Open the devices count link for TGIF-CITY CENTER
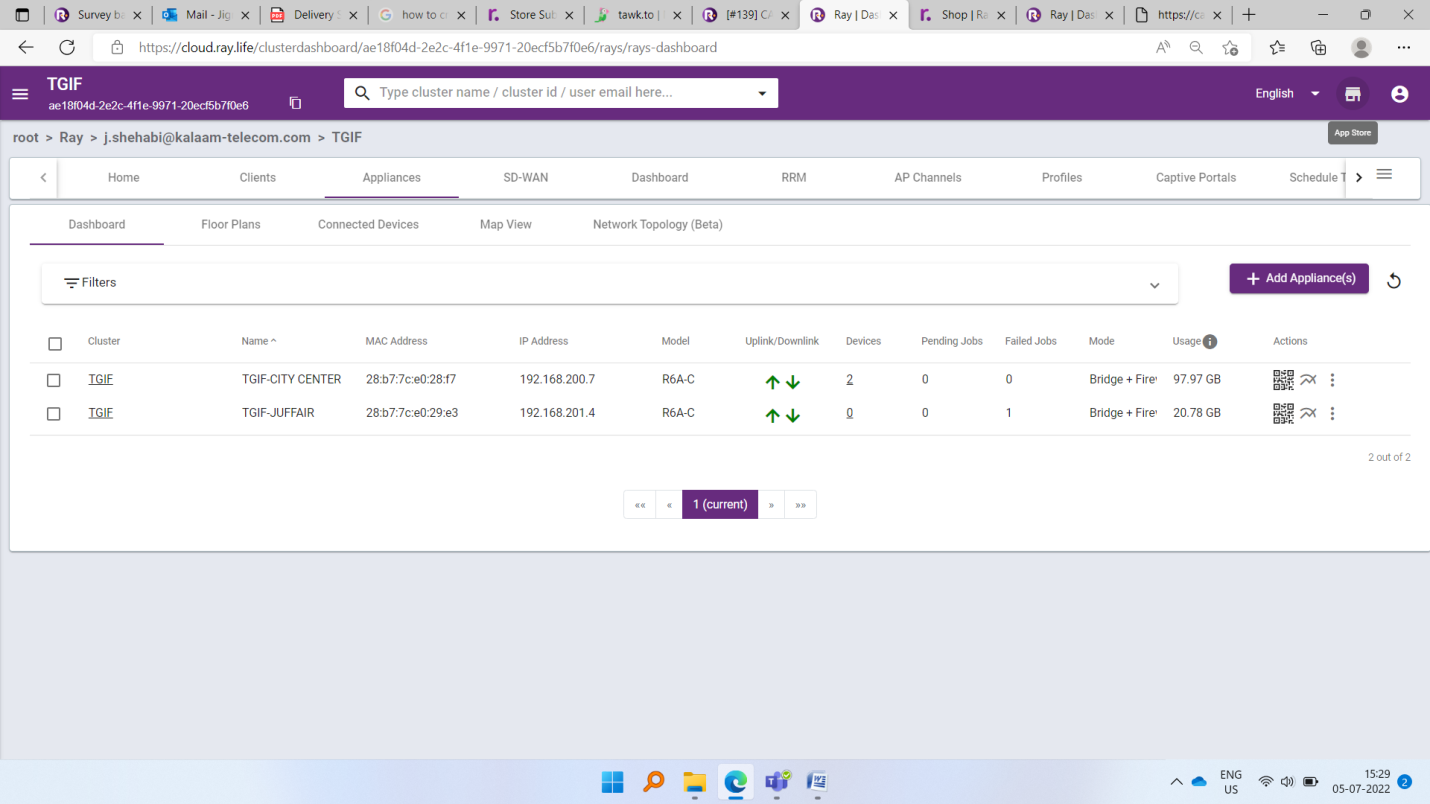Viewport: 1430px width, 804px height. tap(850, 380)
